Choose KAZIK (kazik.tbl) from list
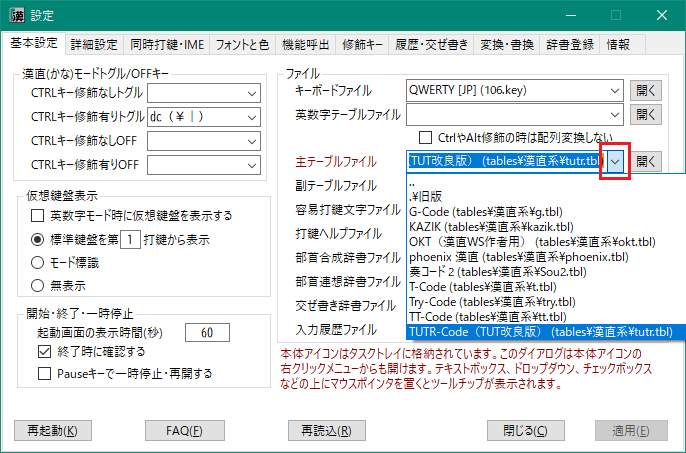Image resolution: width=686 pixels, height=453 pixels. 546,227
